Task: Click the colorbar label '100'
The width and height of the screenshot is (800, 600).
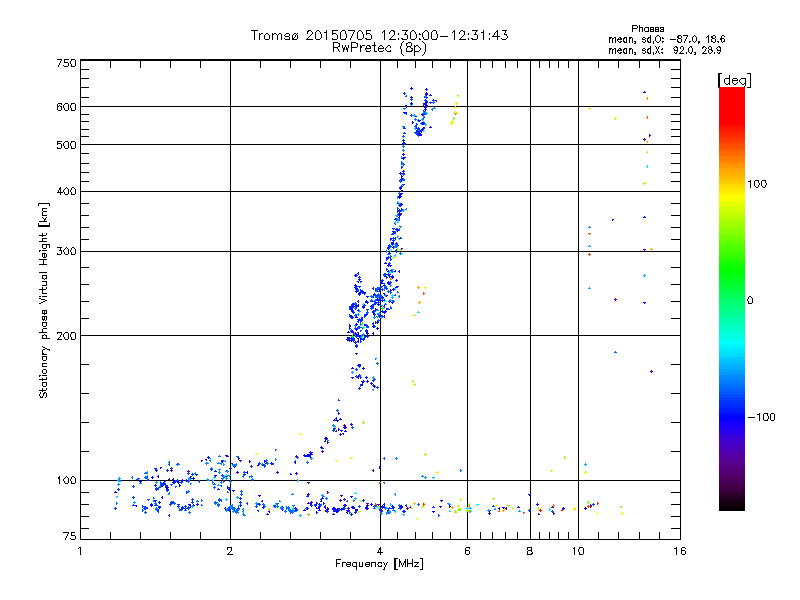Action: click(757, 184)
